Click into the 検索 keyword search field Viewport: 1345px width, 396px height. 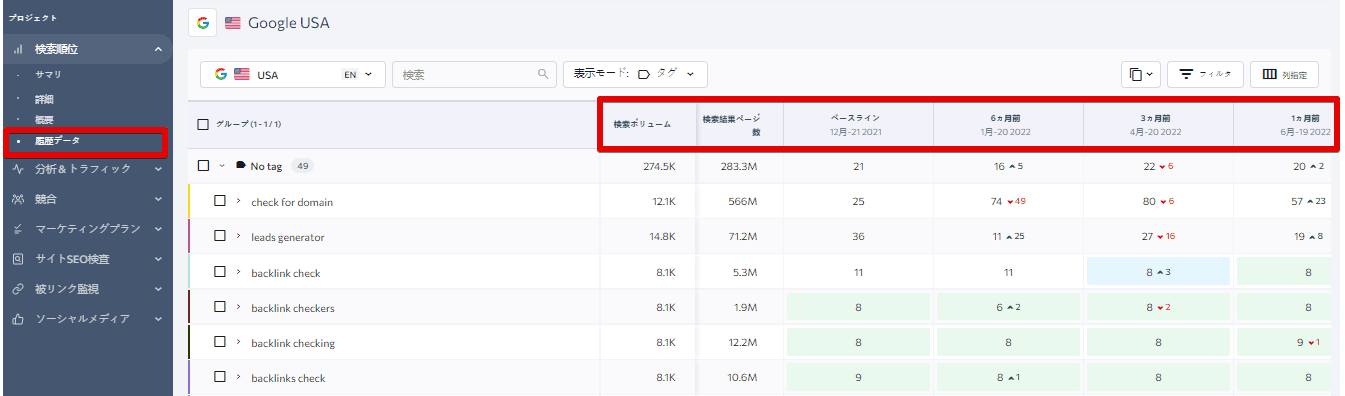474,74
